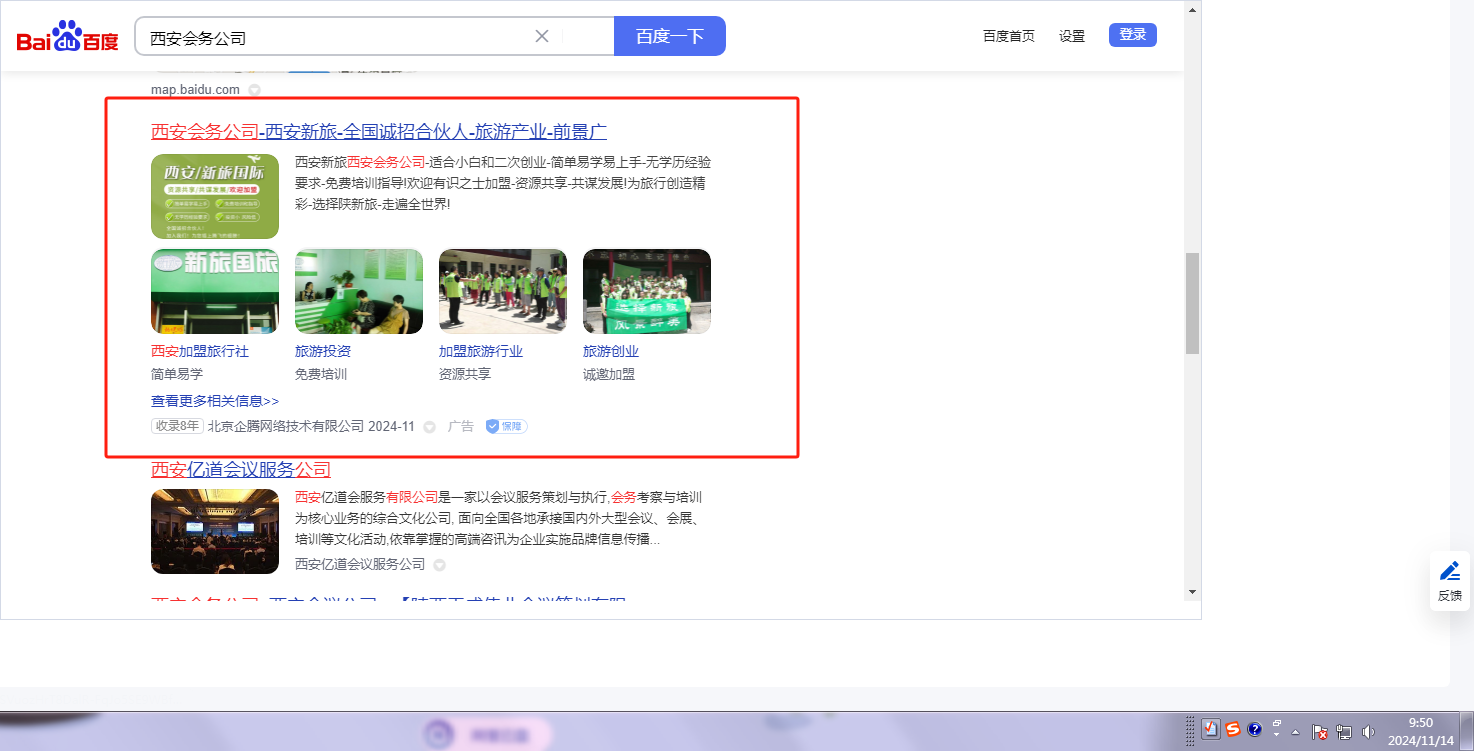Clear the search box with the X icon
Image resolution: width=1474 pixels, height=751 pixels.
click(542, 36)
